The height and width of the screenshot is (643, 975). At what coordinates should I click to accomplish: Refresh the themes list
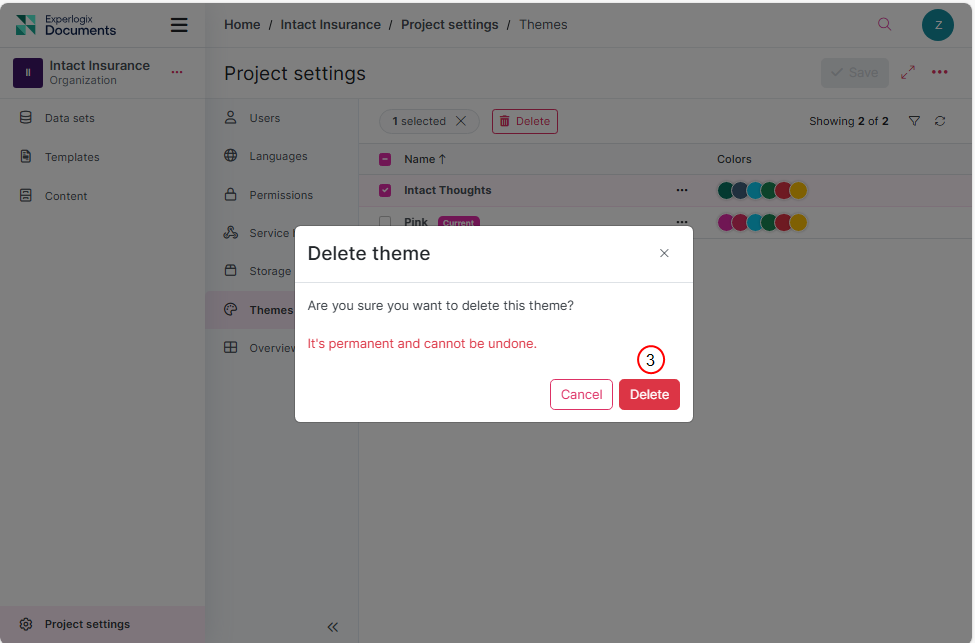[940, 121]
